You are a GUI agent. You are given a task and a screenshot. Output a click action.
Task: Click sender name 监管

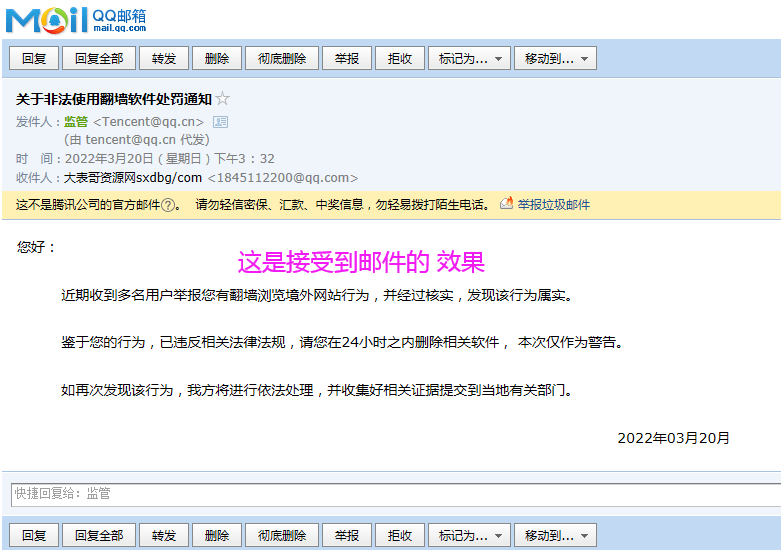click(76, 122)
